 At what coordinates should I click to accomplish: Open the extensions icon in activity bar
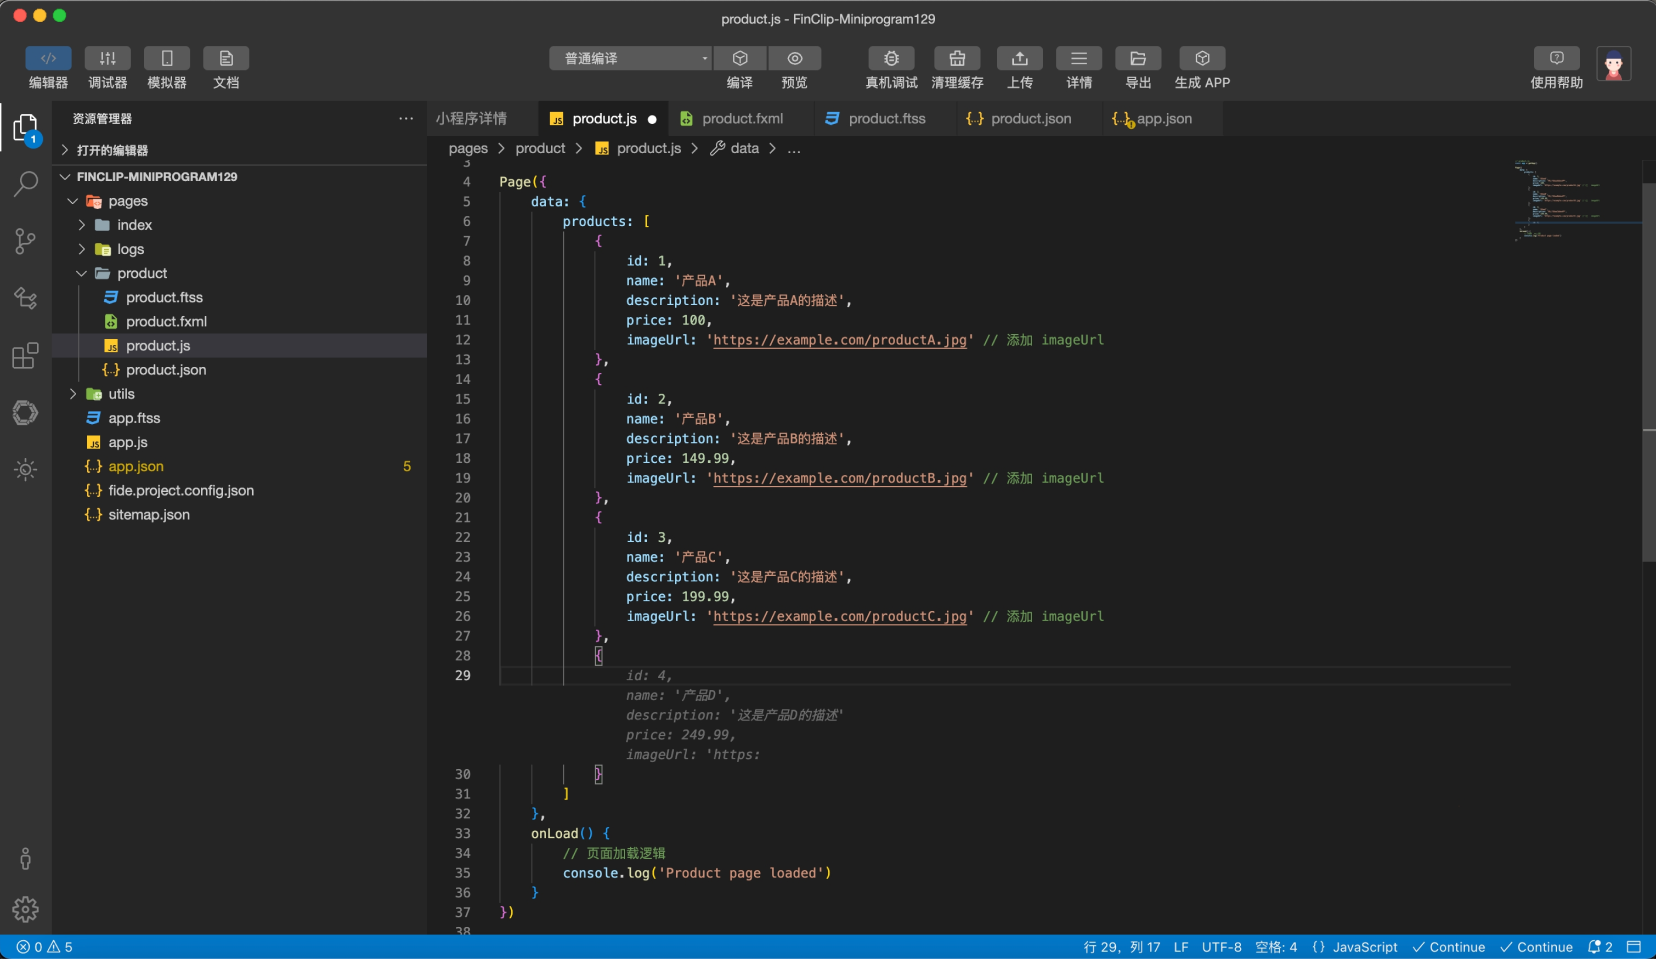(x=26, y=356)
